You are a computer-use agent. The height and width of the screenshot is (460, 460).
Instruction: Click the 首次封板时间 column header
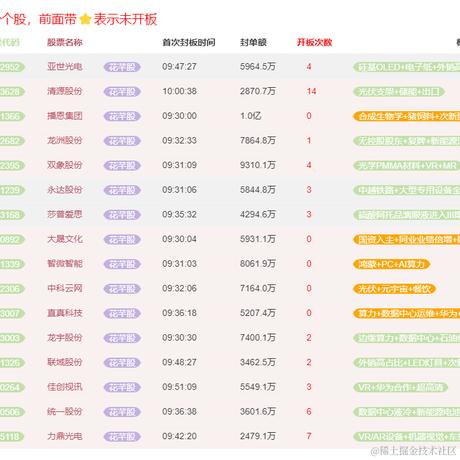click(189, 42)
